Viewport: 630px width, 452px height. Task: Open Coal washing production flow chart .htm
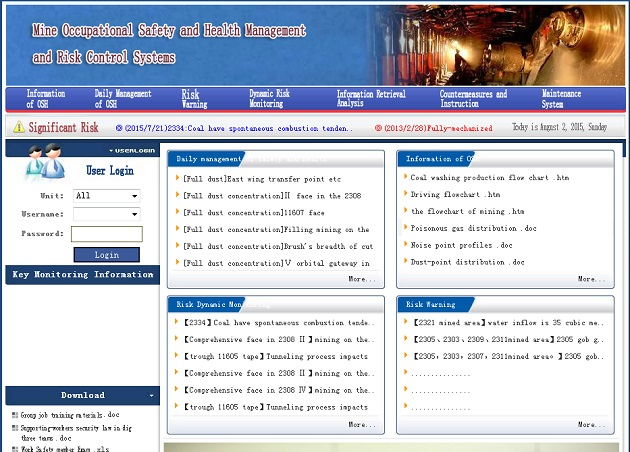[490, 178]
